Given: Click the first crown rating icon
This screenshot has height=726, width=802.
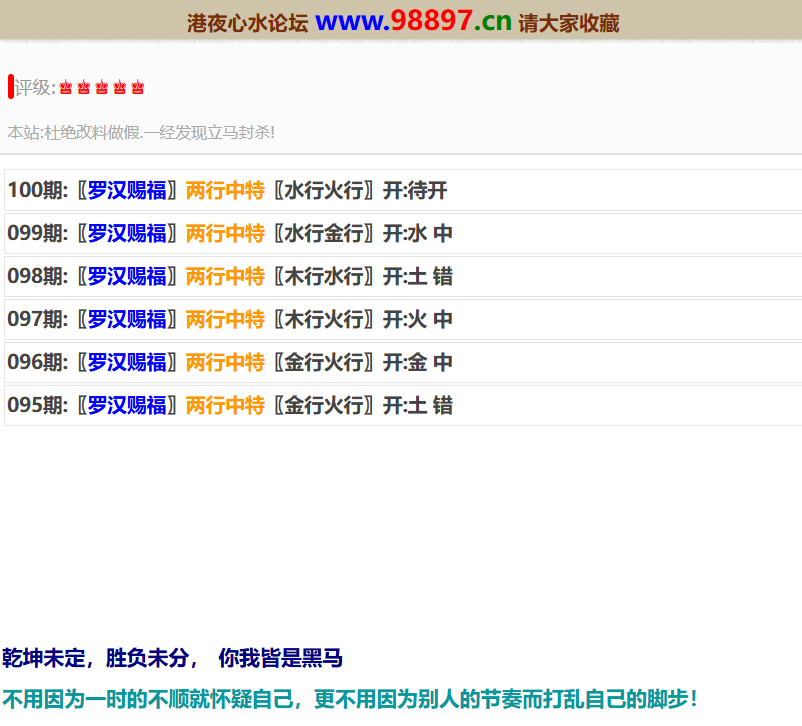Looking at the screenshot, I should pos(66,88).
